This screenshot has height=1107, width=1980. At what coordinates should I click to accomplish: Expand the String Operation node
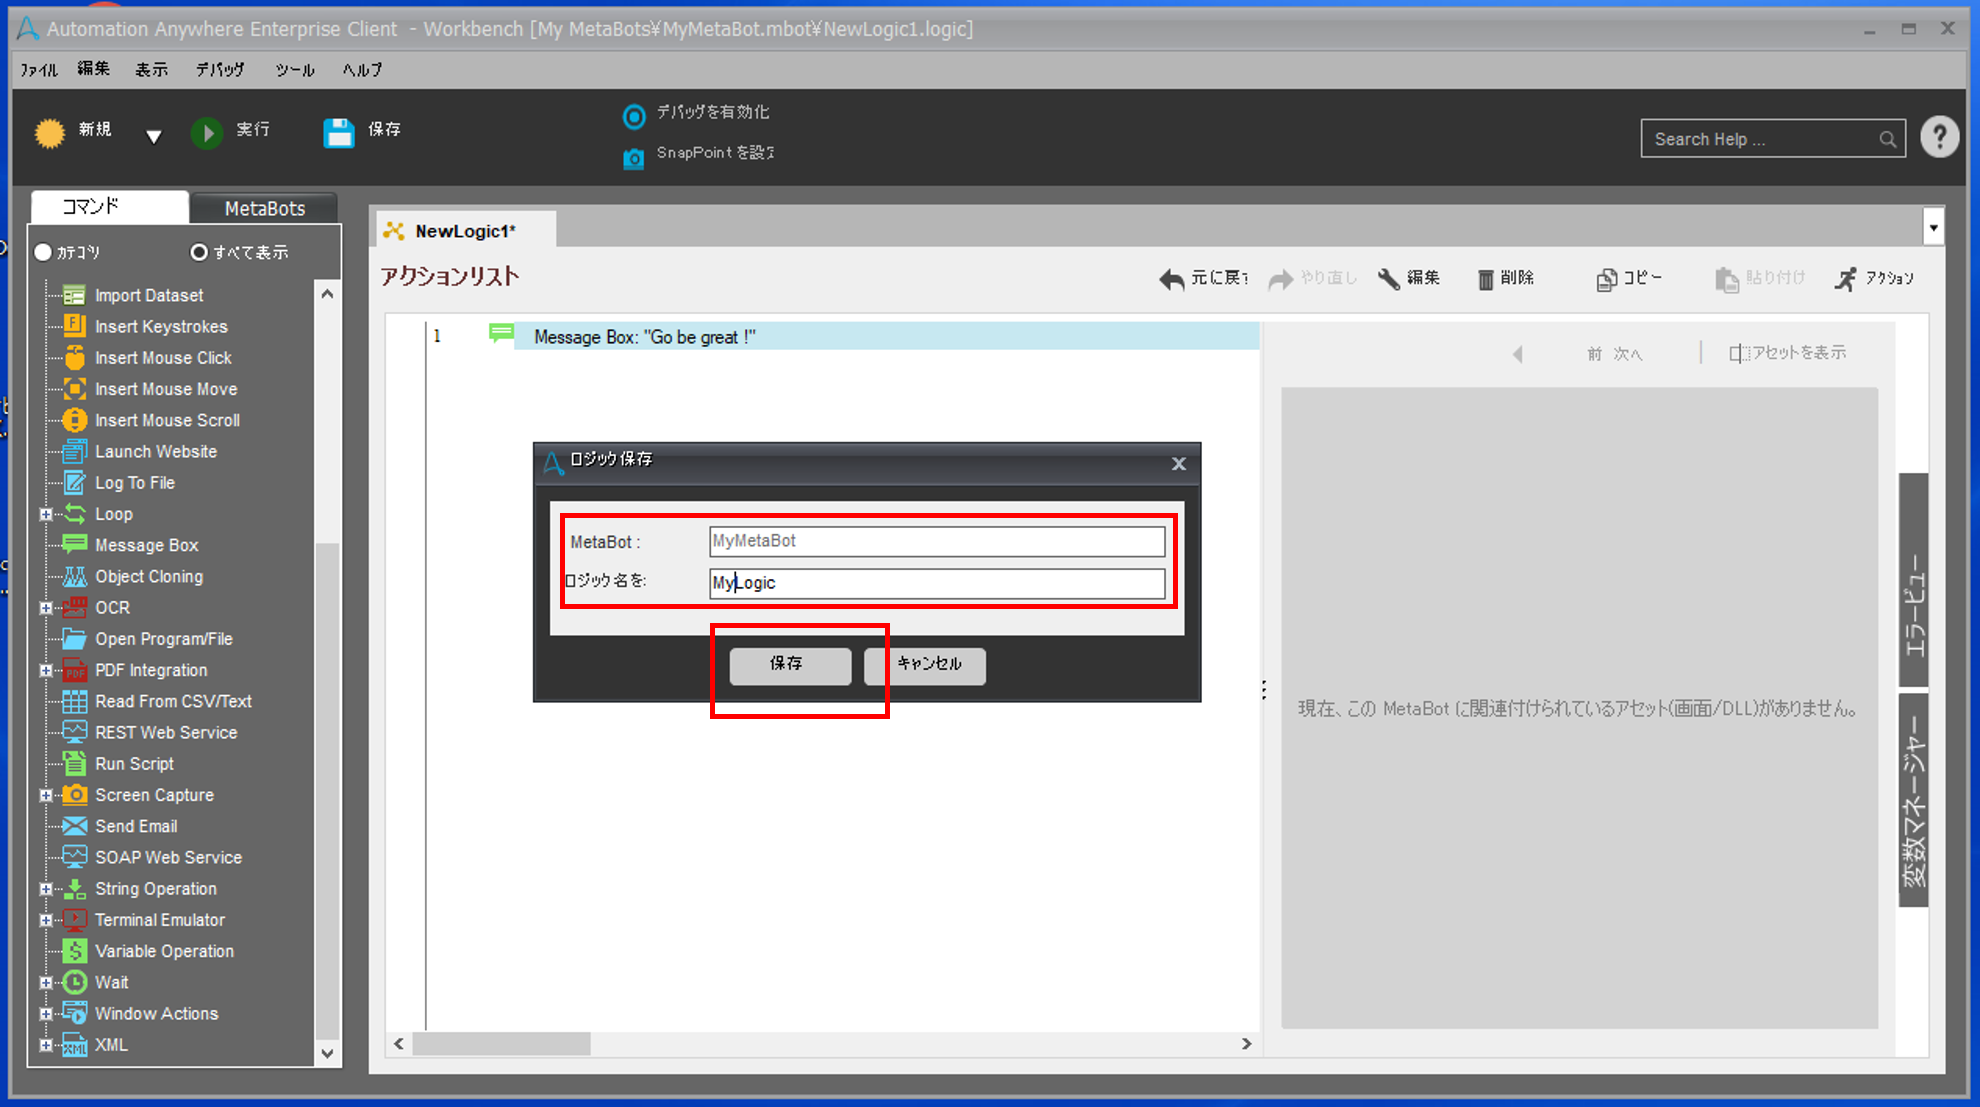coord(45,889)
